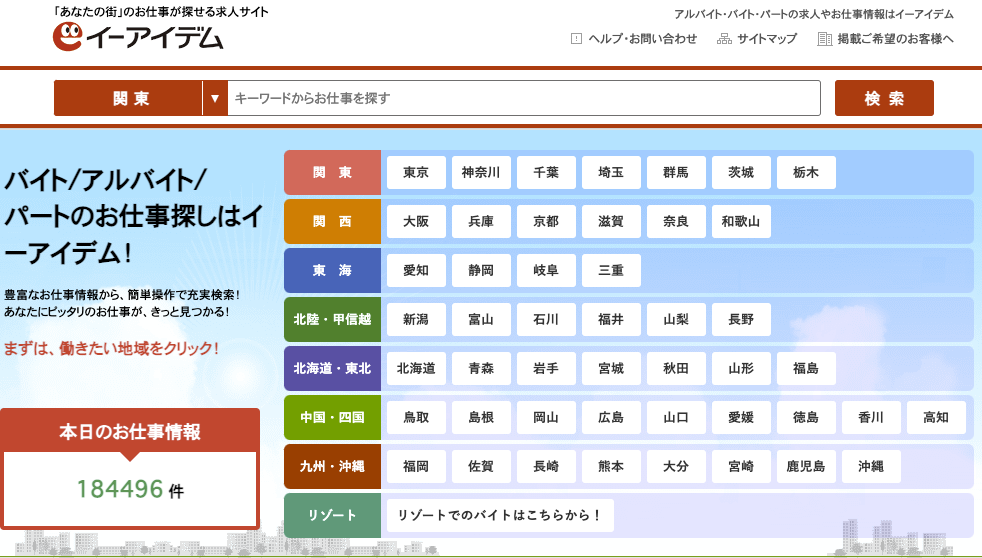Expand the 関東 region dropdown arrow
The height and width of the screenshot is (558, 982).
(215, 98)
